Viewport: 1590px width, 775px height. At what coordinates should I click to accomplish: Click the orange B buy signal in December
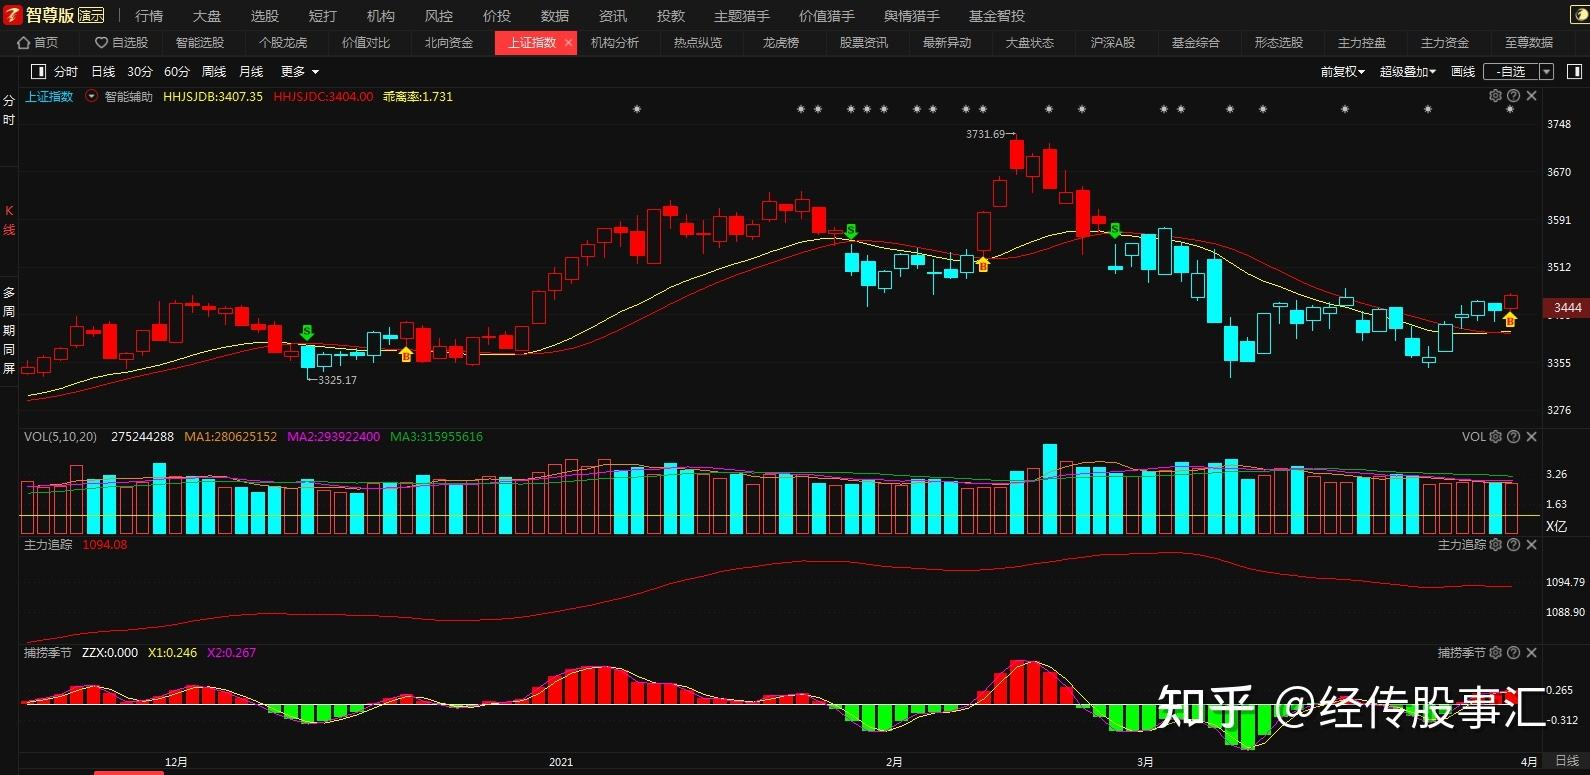coord(405,354)
